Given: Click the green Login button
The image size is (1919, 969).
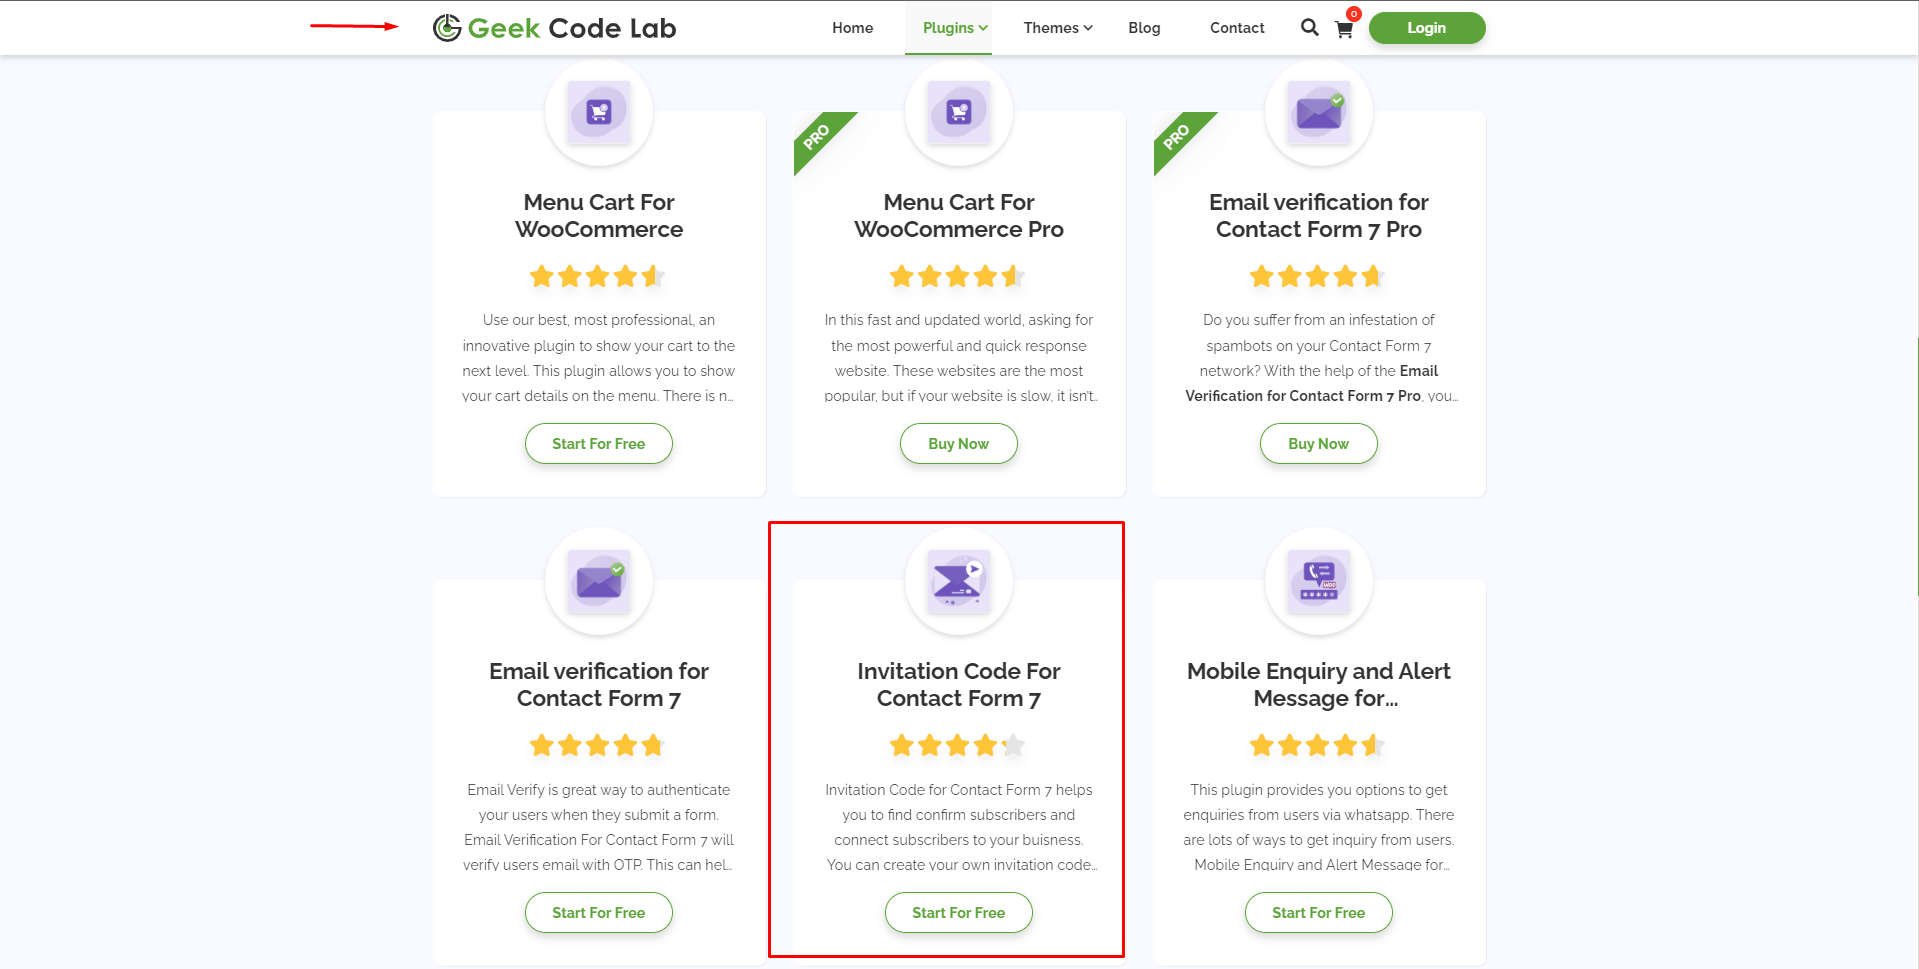Looking at the screenshot, I should (x=1427, y=28).
